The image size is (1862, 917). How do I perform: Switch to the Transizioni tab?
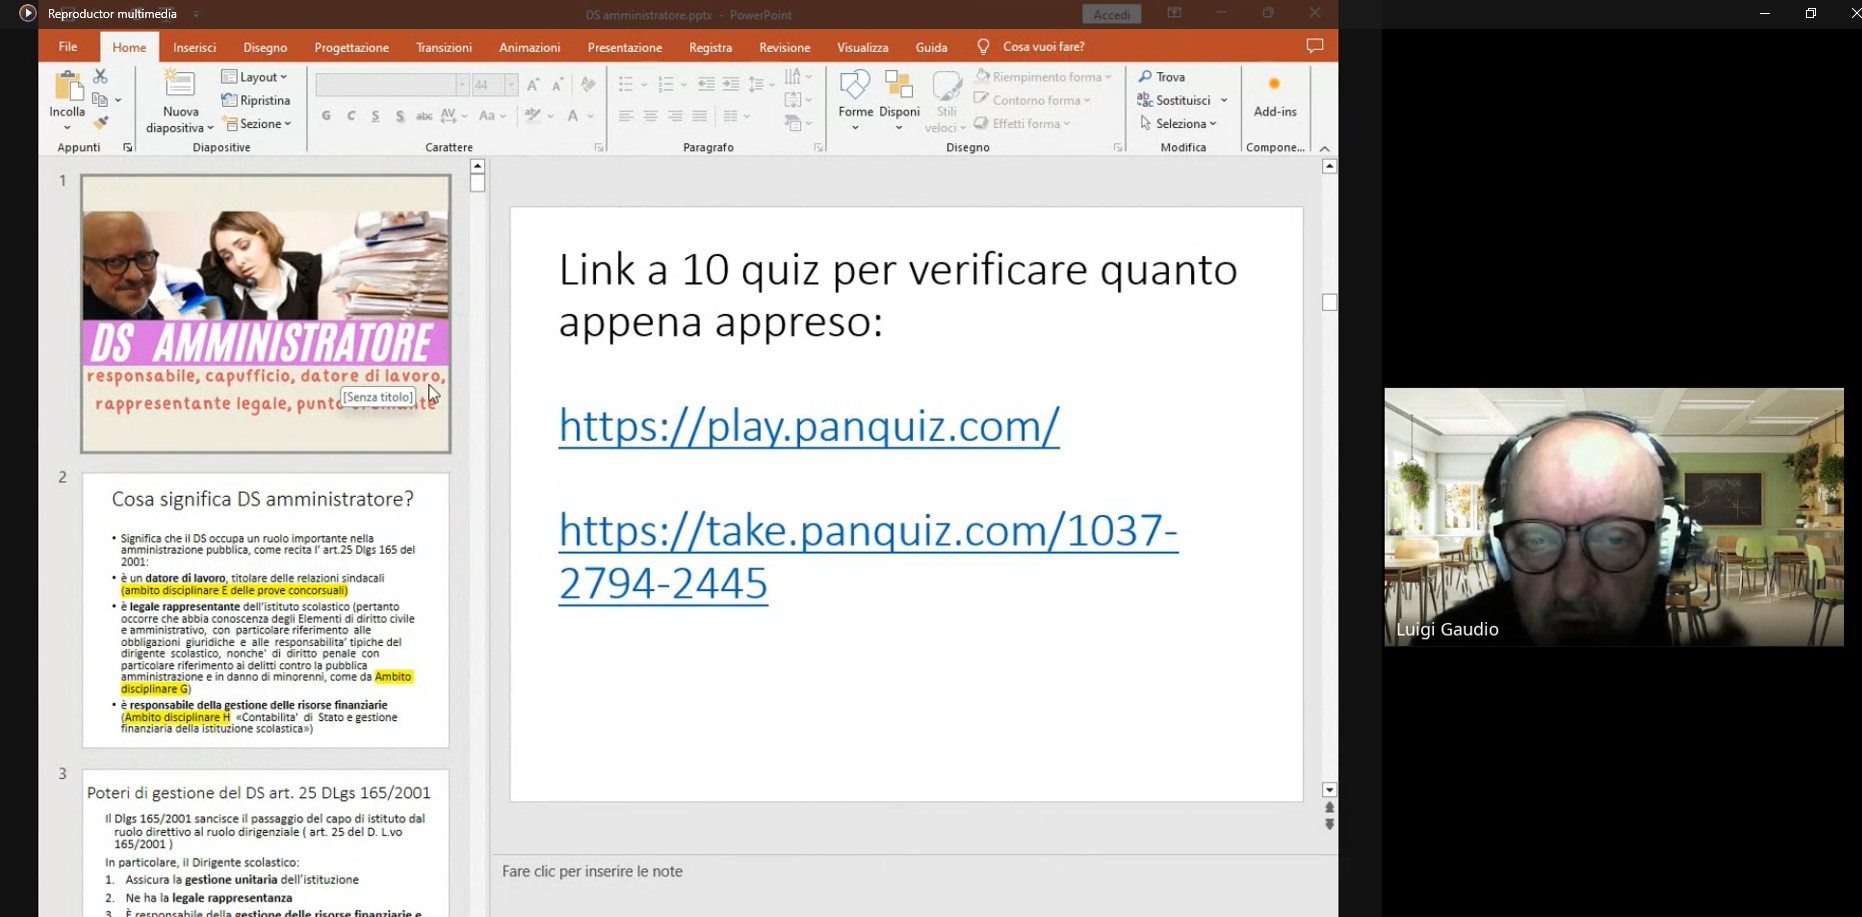(444, 47)
